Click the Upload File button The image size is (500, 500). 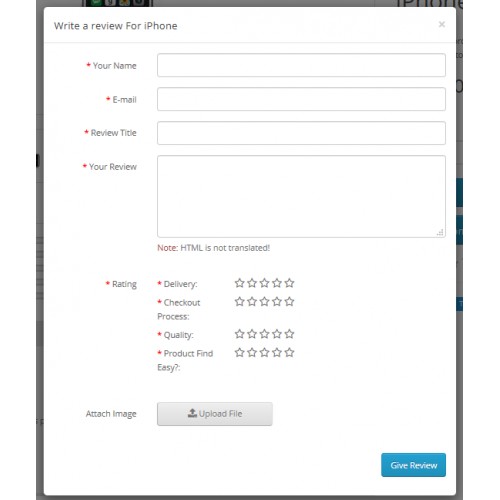[x=215, y=414]
